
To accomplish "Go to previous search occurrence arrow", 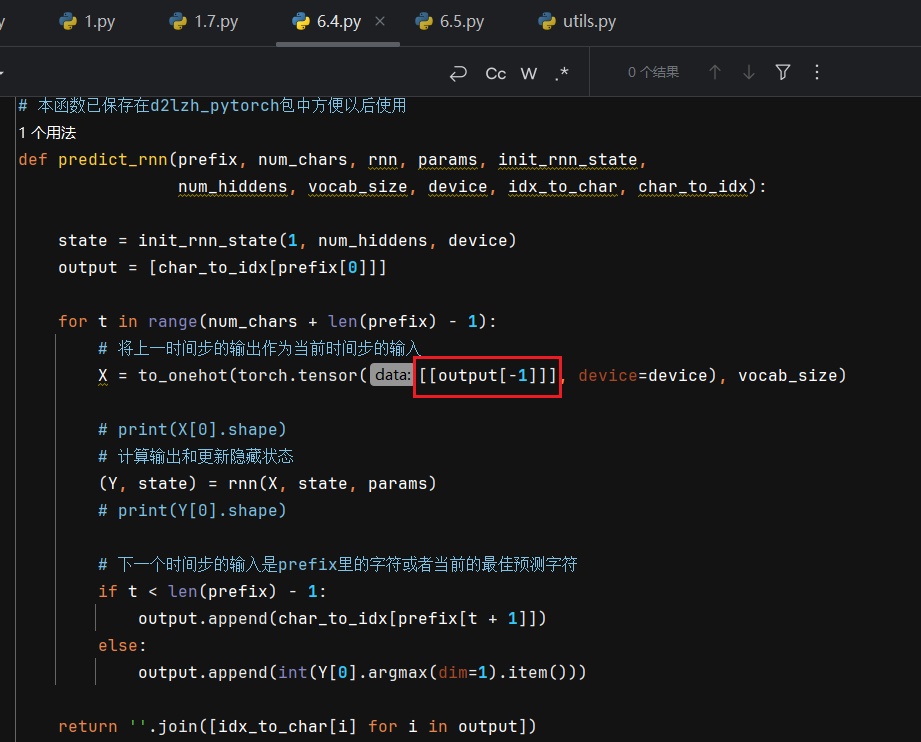I will point(715,72).
